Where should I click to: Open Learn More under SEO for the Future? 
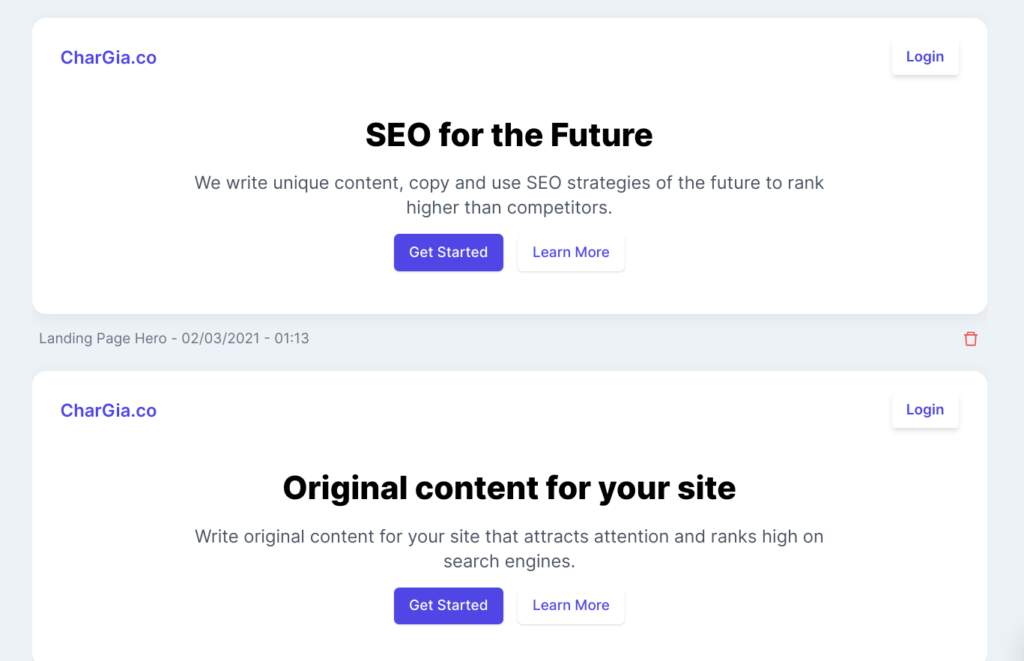tap(571, 252)
